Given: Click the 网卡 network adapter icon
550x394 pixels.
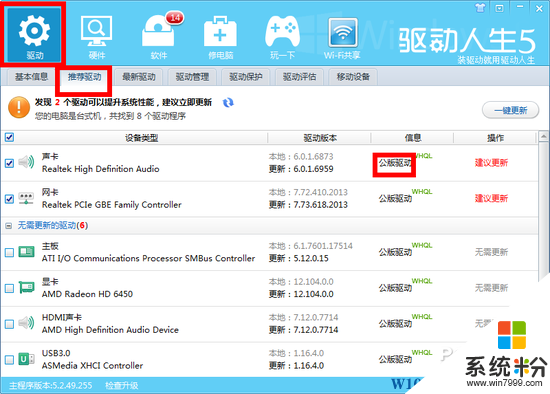Looking at the screenshot, I should click(x=26, y=198).
